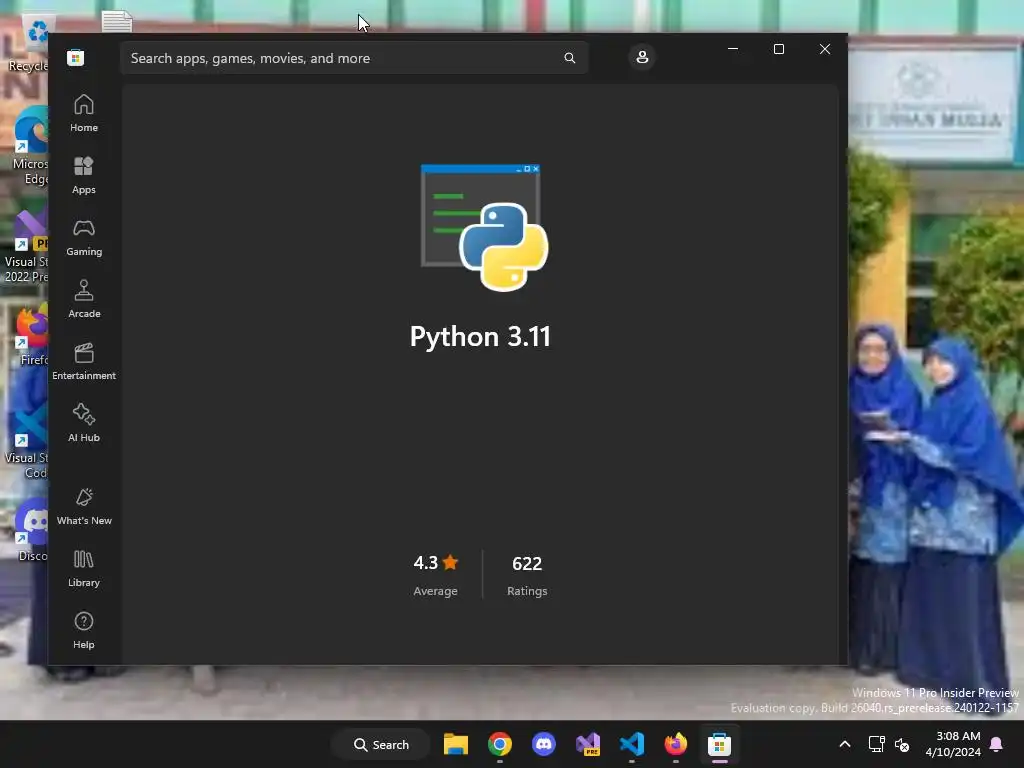Open Home in the Store sidebar
This screenshot has width=1024, height=768.
(x=84, y=113)
